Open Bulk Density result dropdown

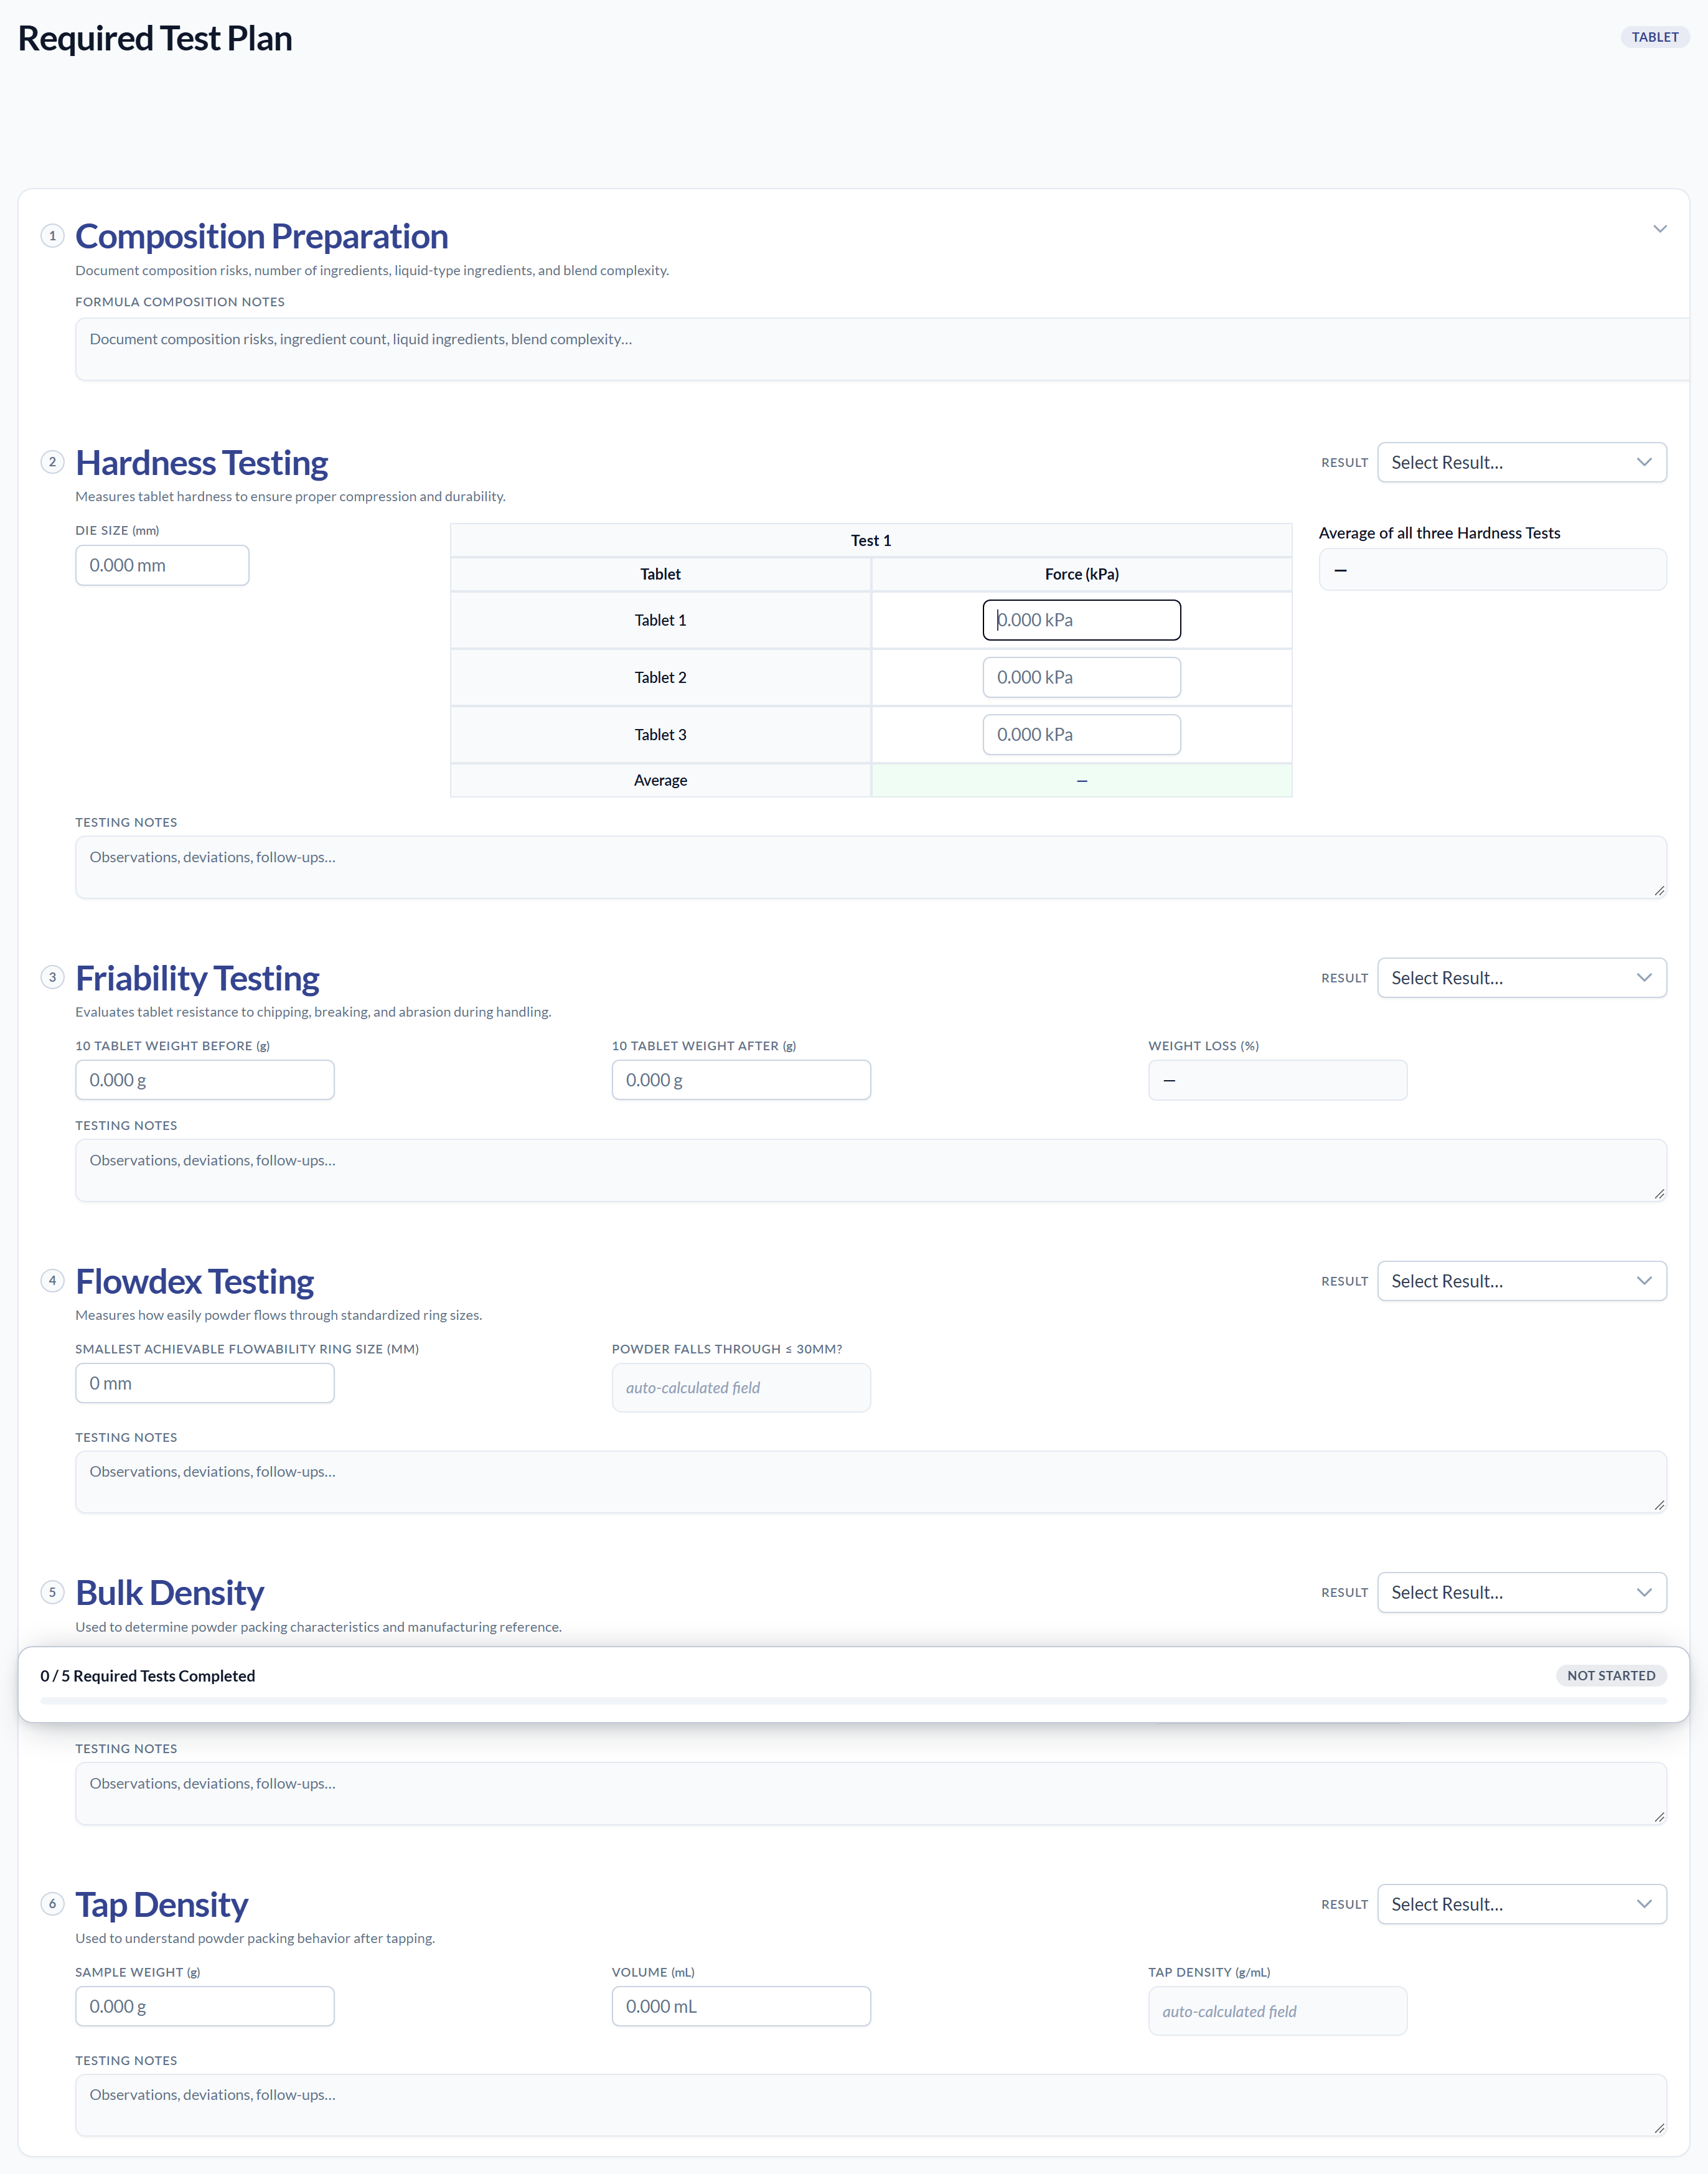pyautogui.click(x=1521, y=1592)
